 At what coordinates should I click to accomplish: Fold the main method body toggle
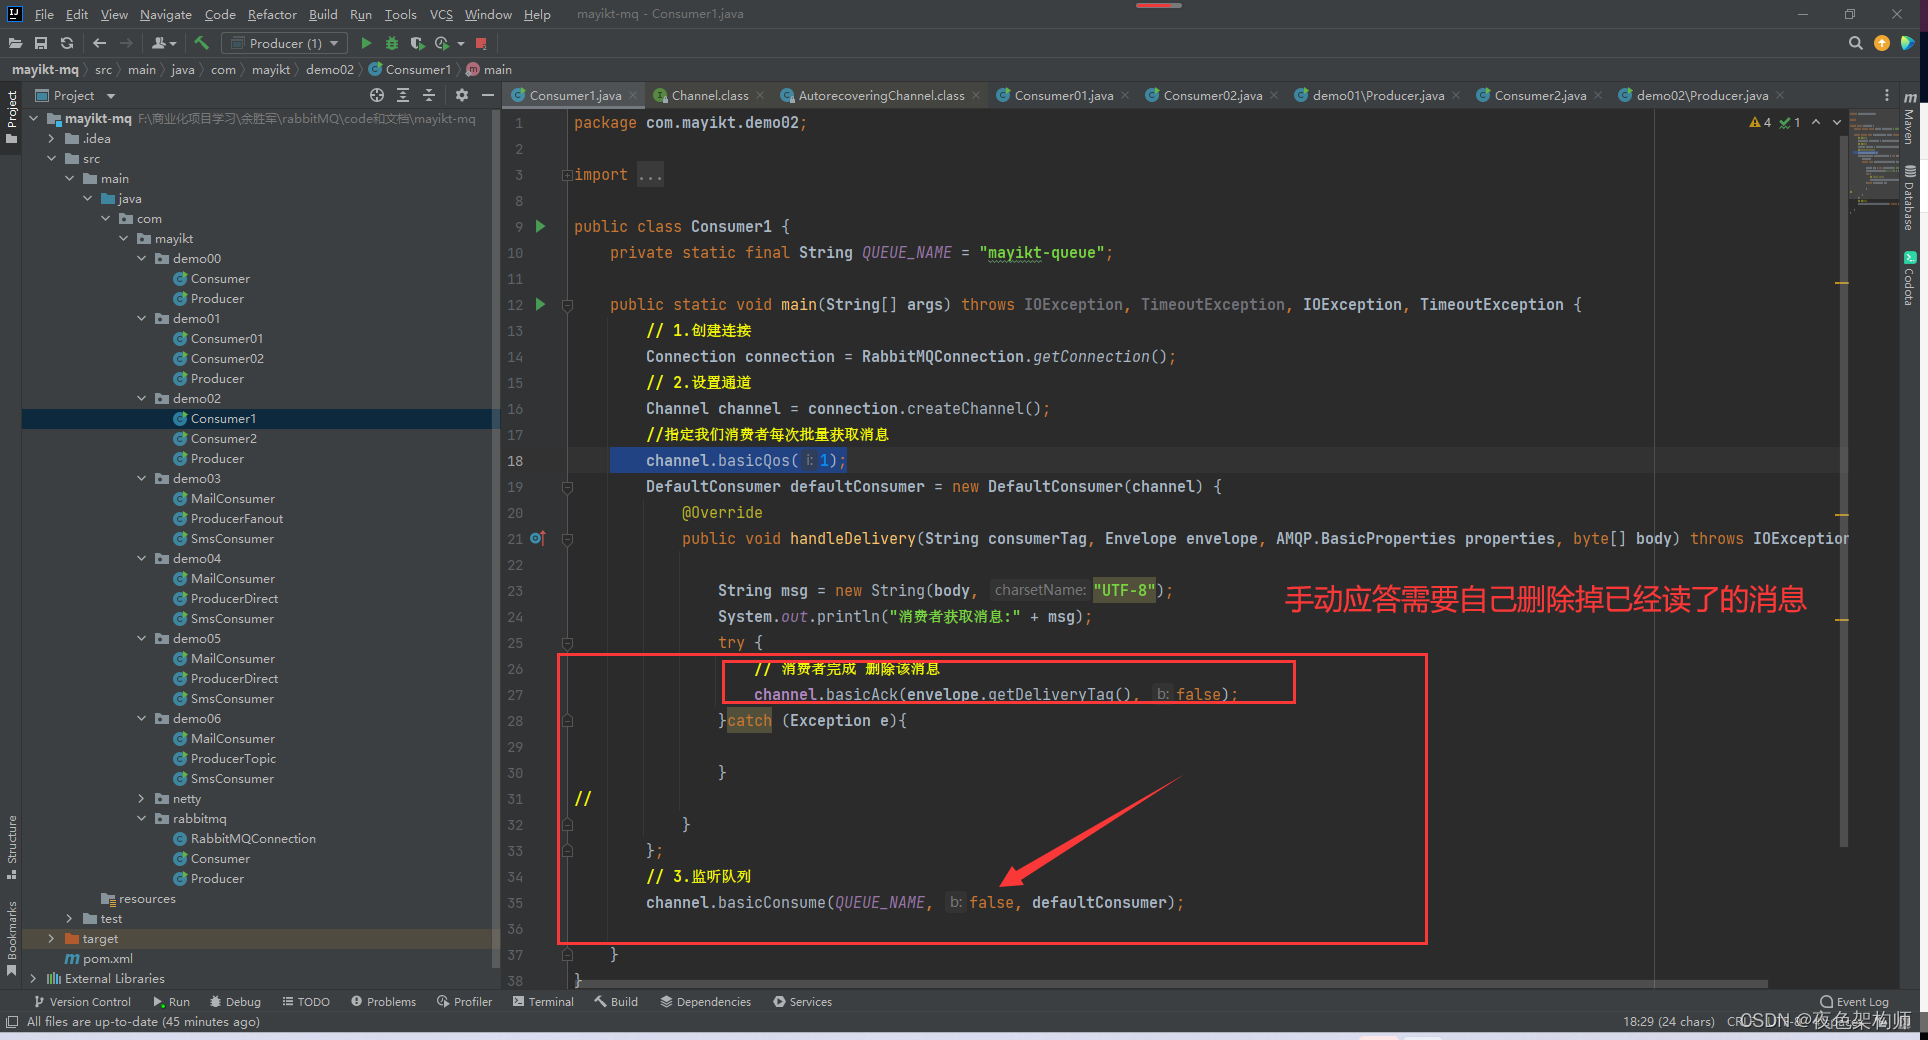pos(567,305)
